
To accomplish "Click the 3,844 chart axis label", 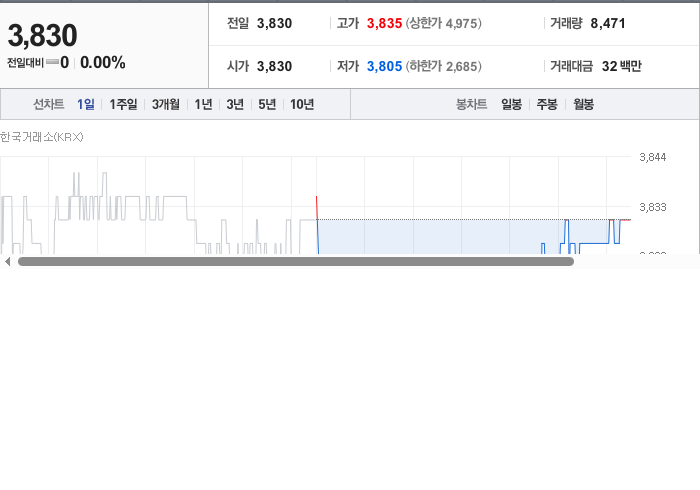I will point(653,157).
